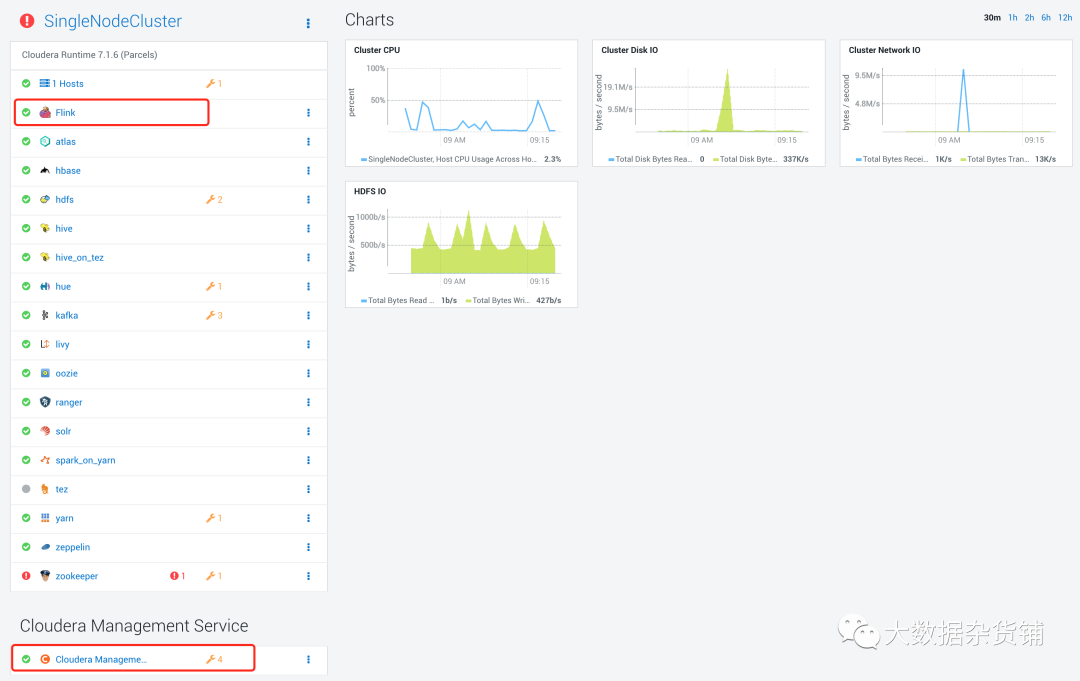Click the wrench icon next to Cloudera Management Service
Viewport: 1080px width, 681px height.
[x=211, y=660]
